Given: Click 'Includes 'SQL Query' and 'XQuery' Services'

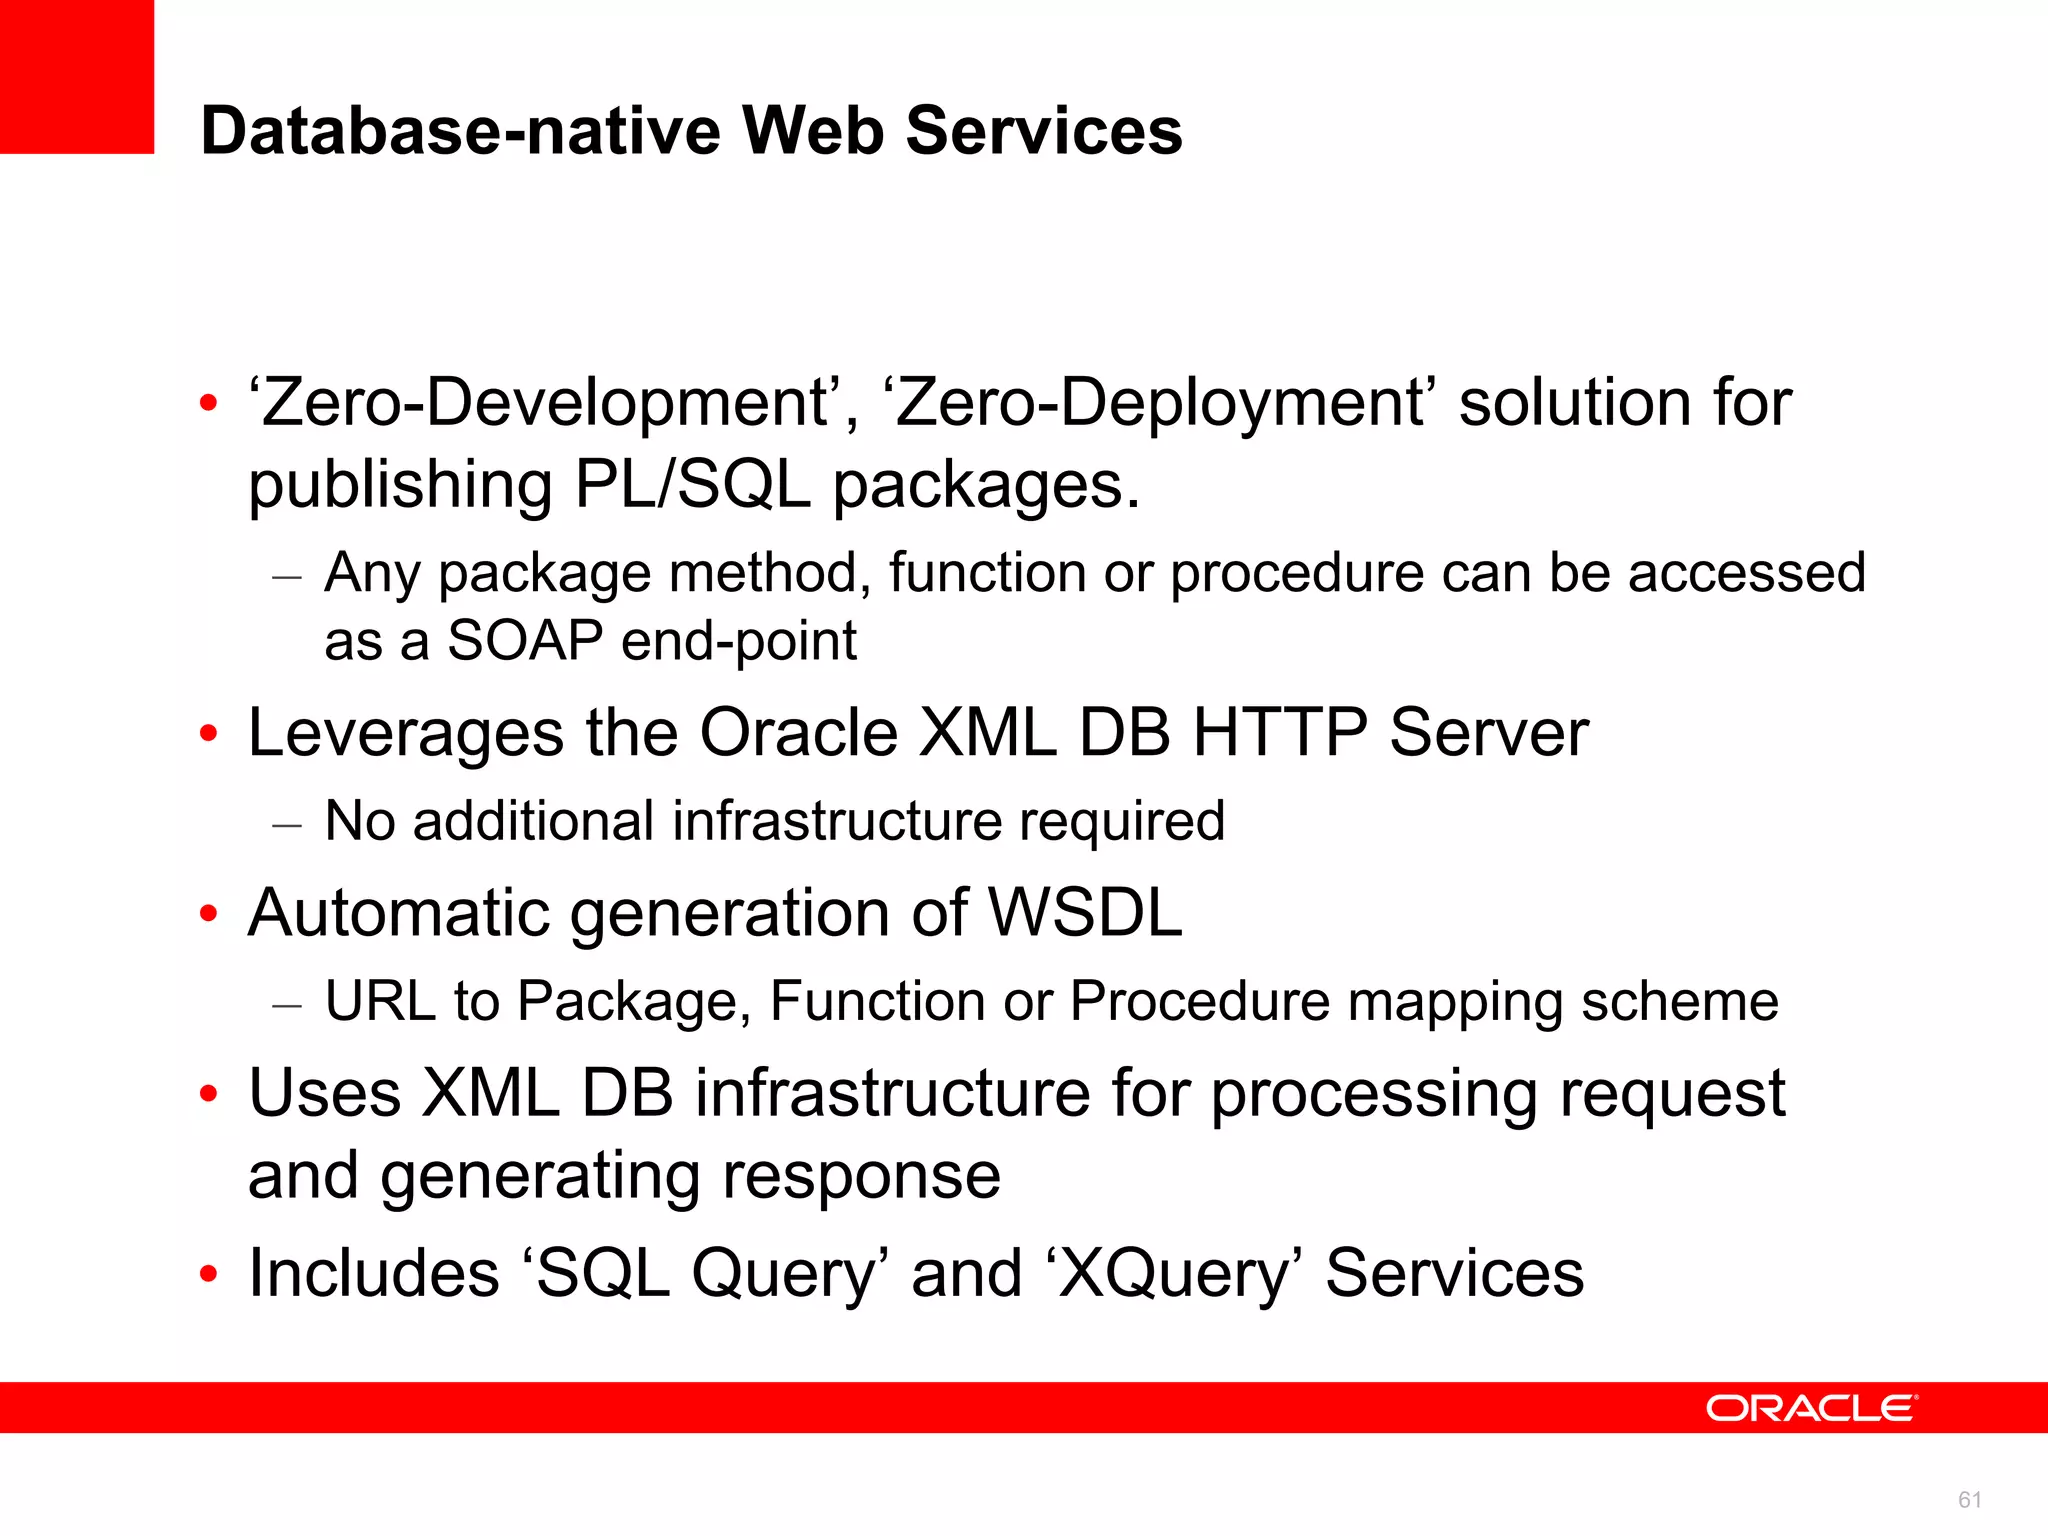Looking at the screenshot, I should [916, 1274].
